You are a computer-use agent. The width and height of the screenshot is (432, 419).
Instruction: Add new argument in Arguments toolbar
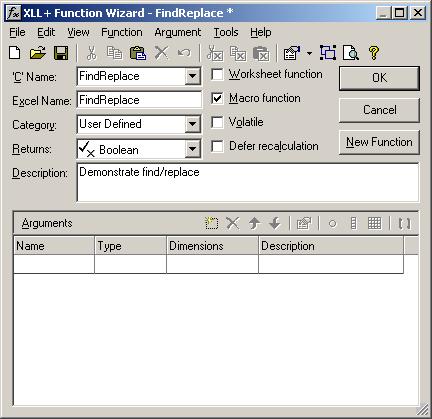pyautogui.click(x=211, y=223)
